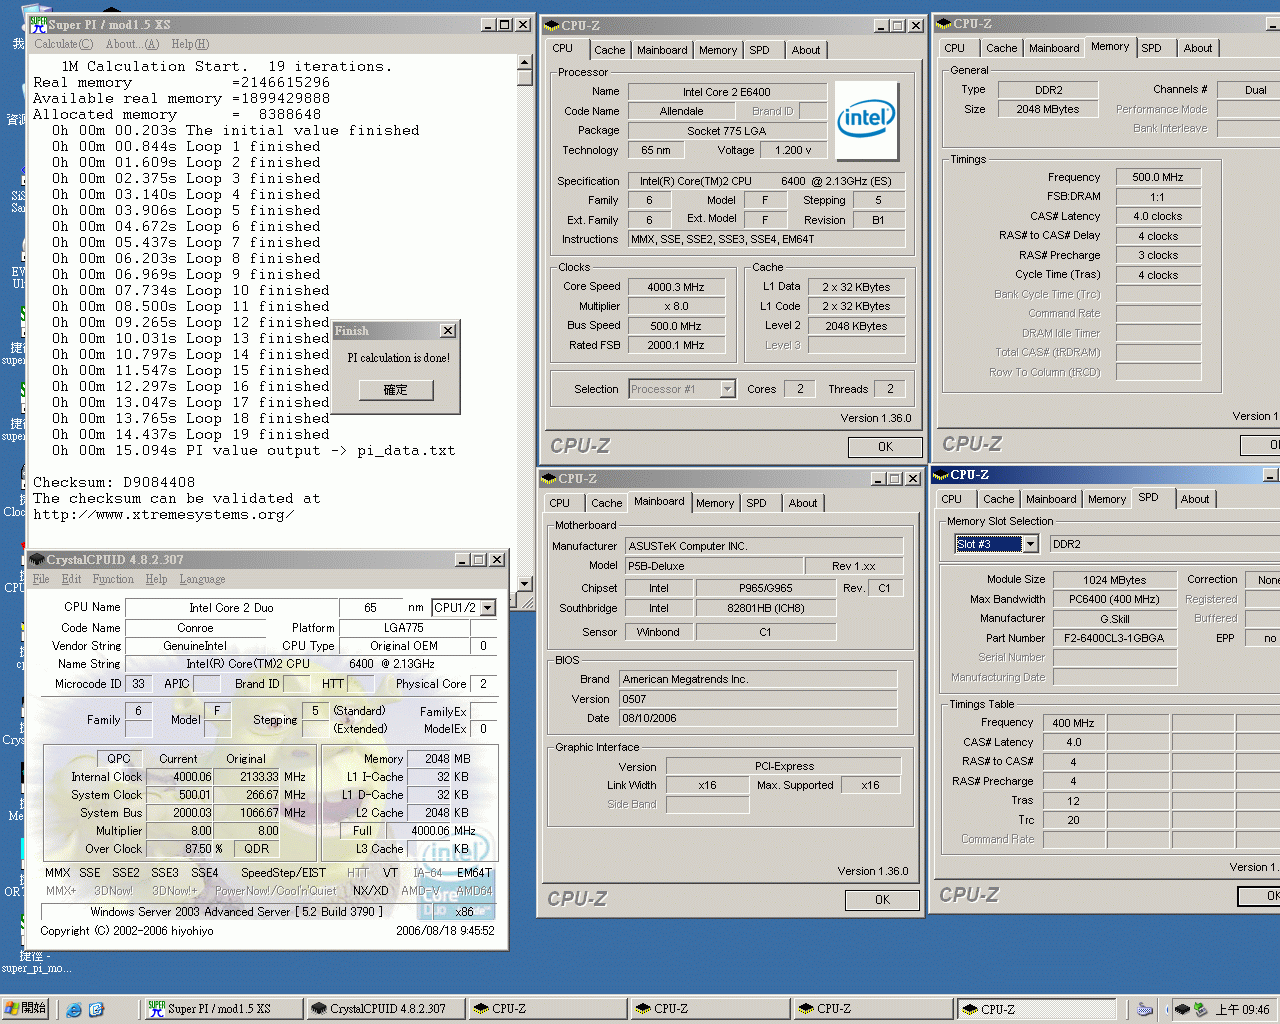The width and height of the screenshot is (1280, 1024).
Task: Click OK in the CPU-Z Mainboard window
Action: point(882,900)
